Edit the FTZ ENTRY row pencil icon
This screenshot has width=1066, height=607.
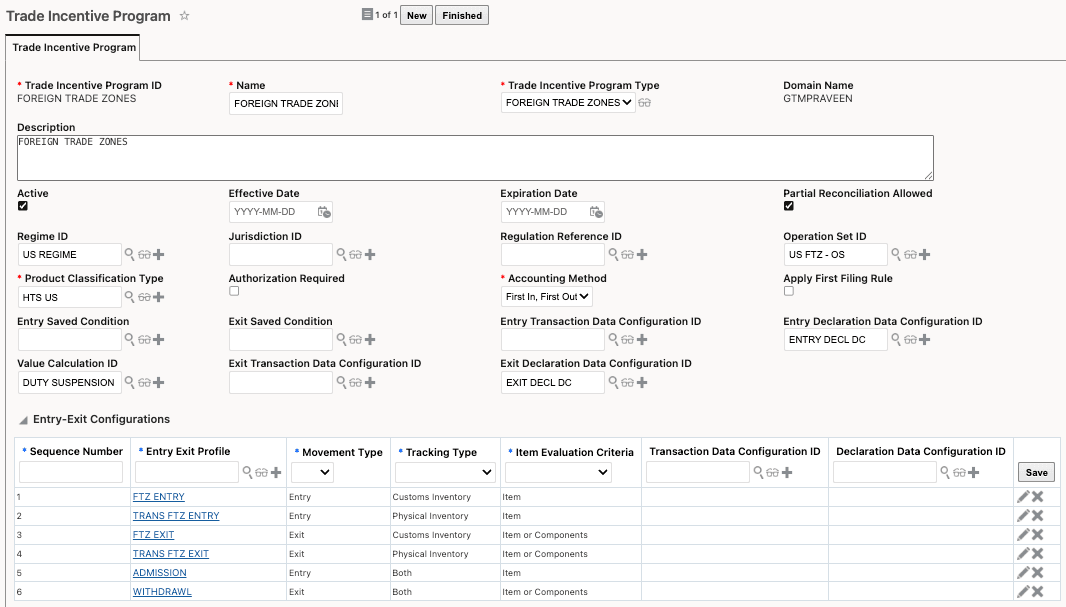(x=1023, y=497)
